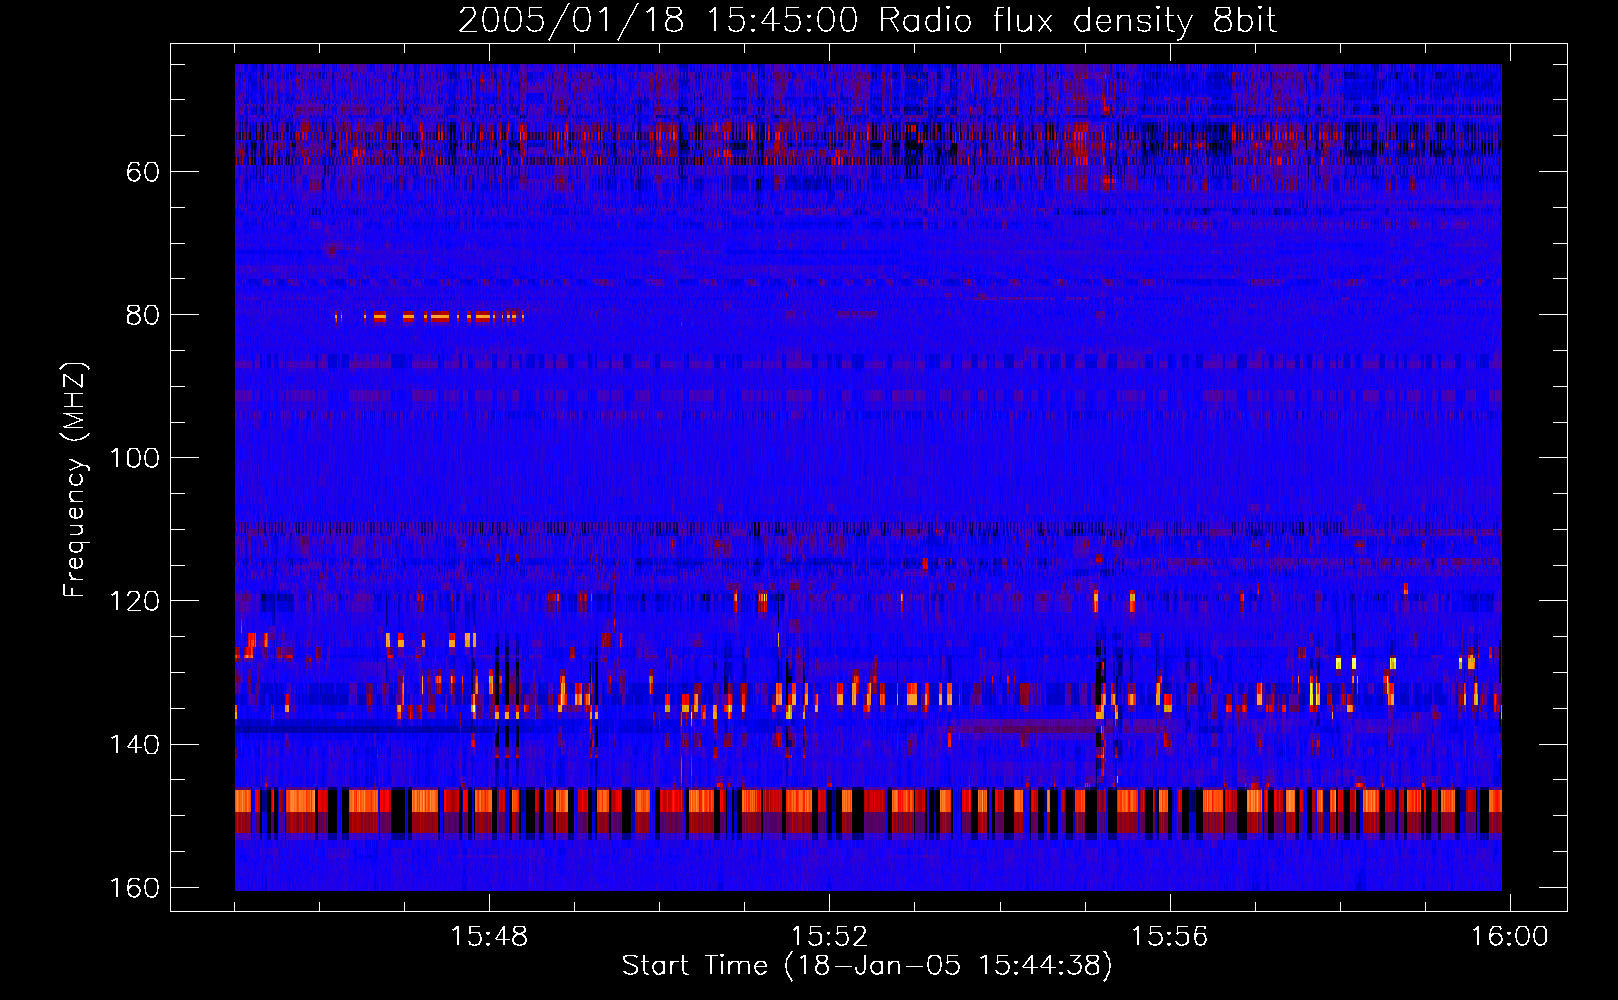Select the 120 frequency tick label

(x=134, y=601)
